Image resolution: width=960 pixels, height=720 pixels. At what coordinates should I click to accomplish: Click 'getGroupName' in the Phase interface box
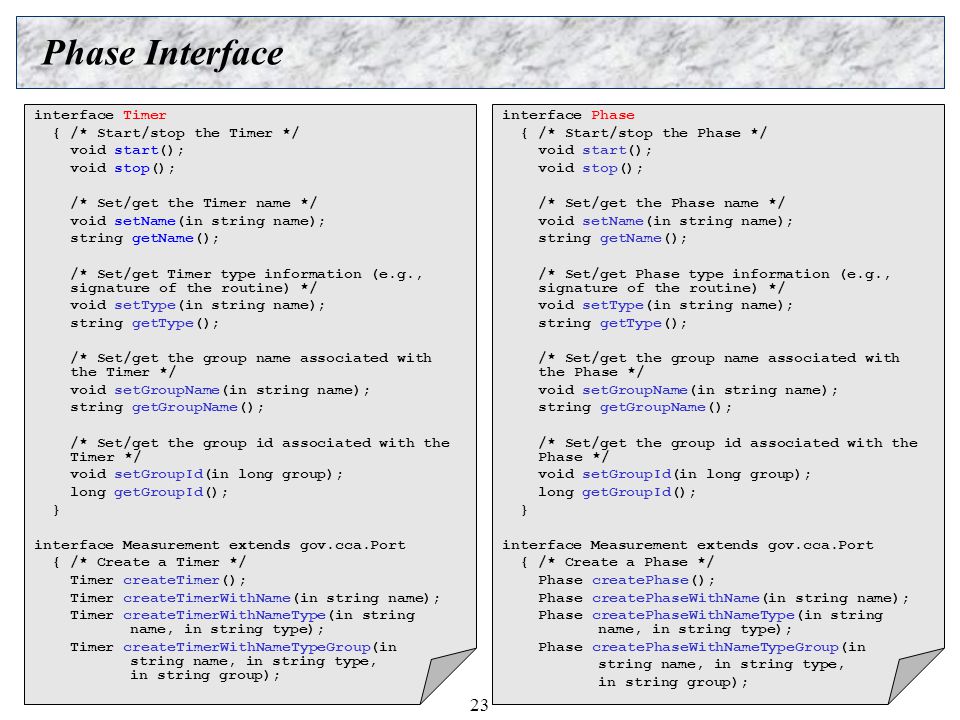click(x=653, y=407)
